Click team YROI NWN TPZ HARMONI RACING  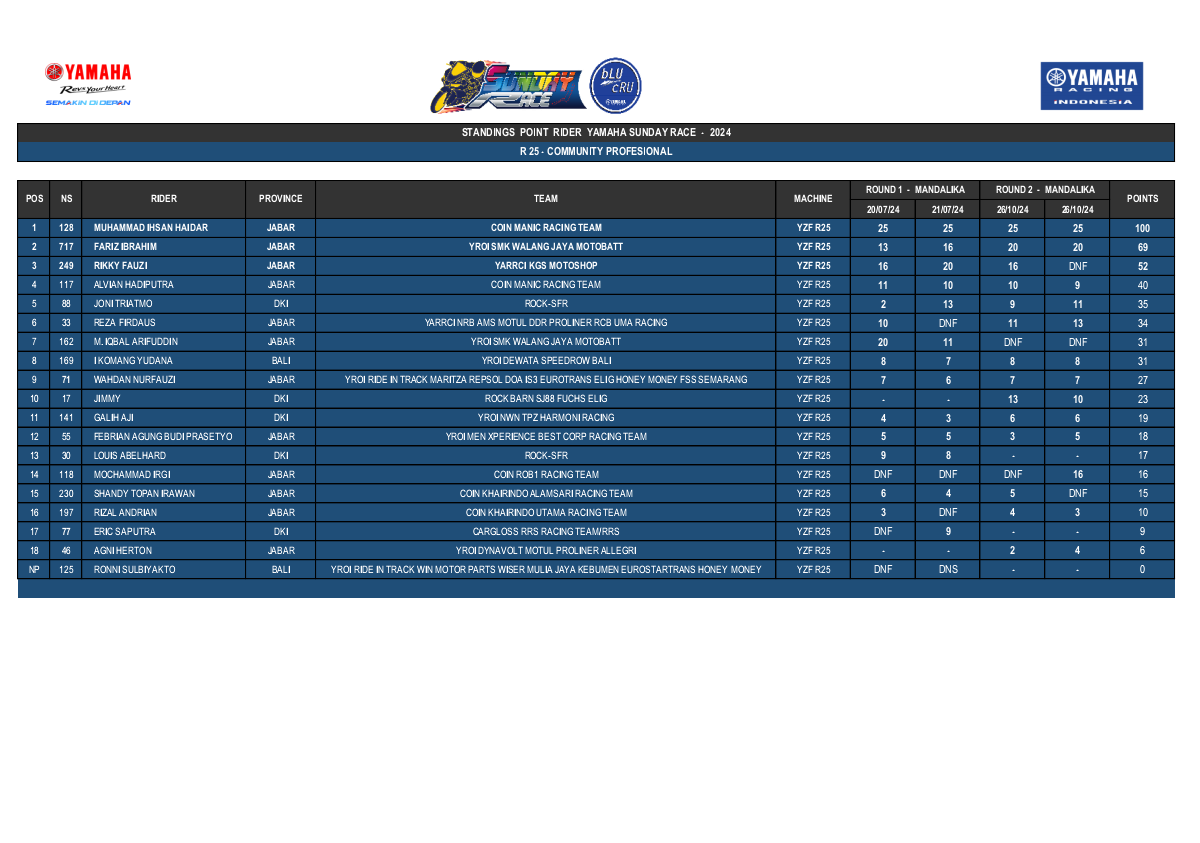click(x=546, y=418)
